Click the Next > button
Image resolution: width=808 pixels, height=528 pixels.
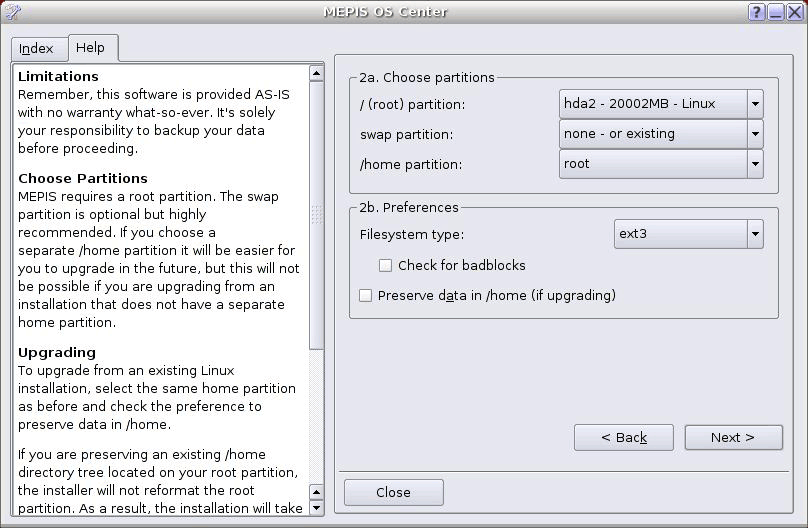click(x=733, y=438)
